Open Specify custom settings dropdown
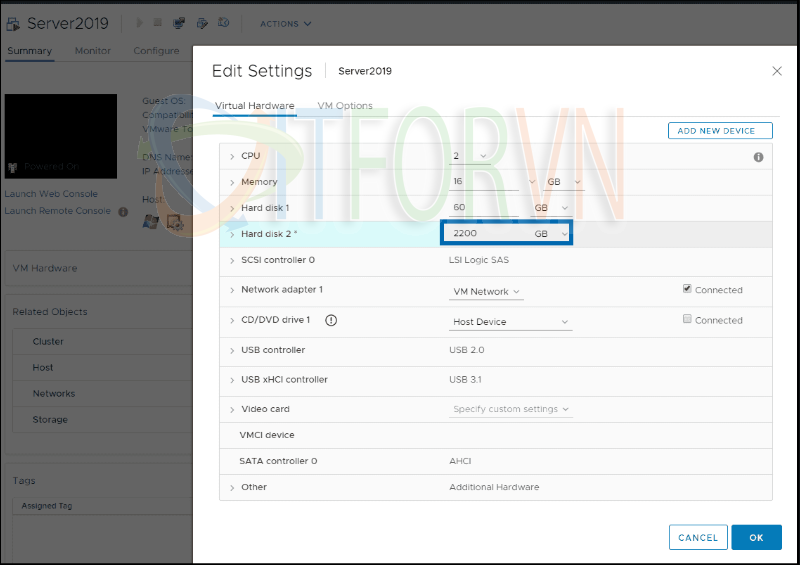 pyautogui.click(x=511, y=409)
